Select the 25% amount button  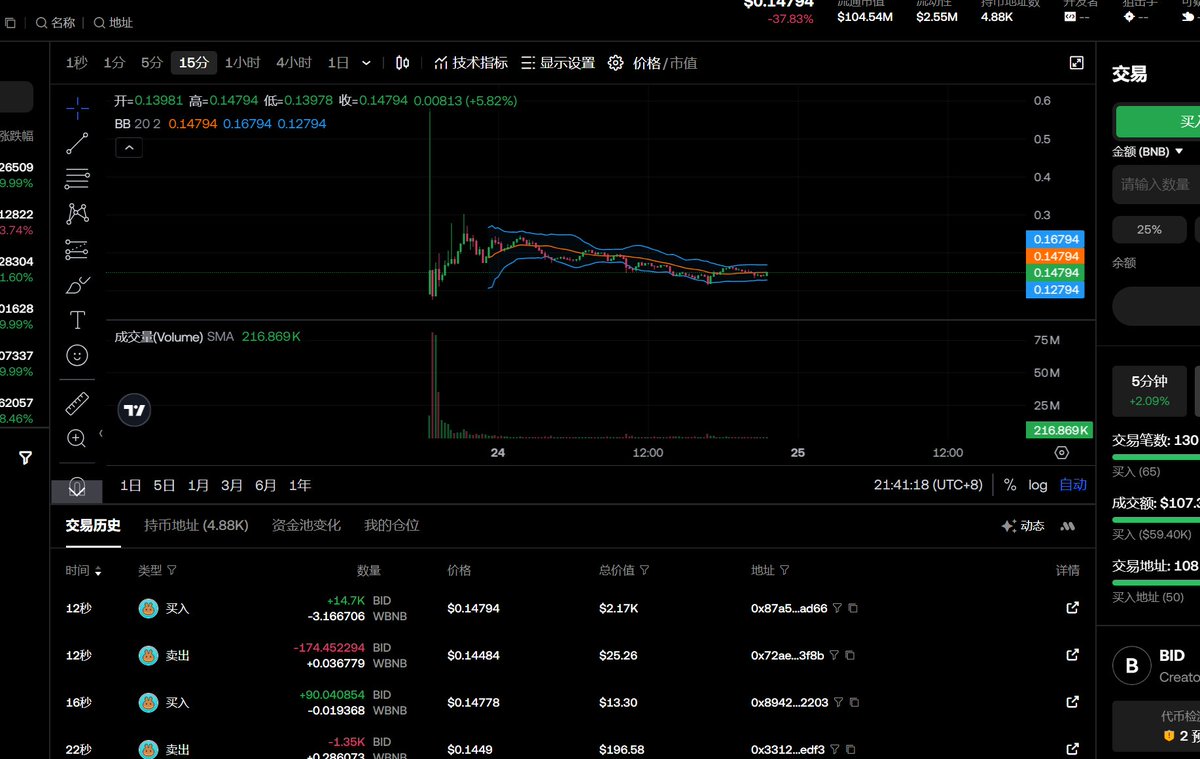coord(1148,229)
